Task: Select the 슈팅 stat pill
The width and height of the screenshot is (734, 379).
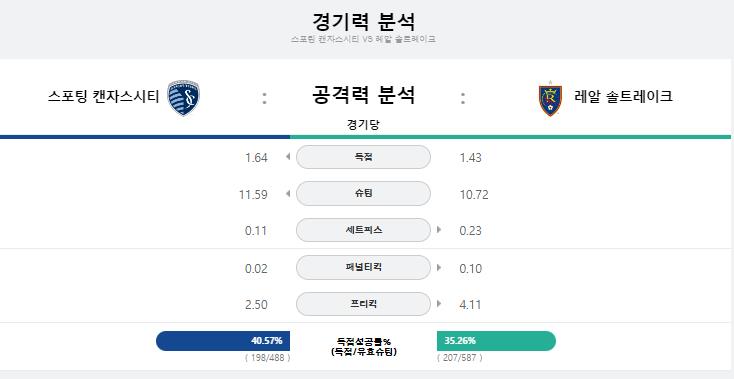Action: [x=363, y=193]
